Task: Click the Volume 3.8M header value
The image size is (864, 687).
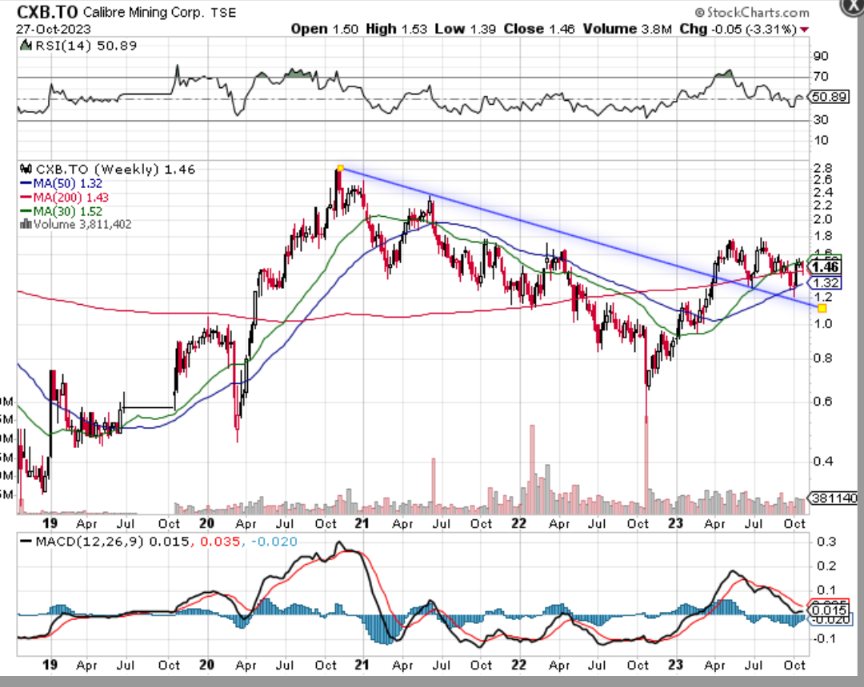Action: coord(627,29)
